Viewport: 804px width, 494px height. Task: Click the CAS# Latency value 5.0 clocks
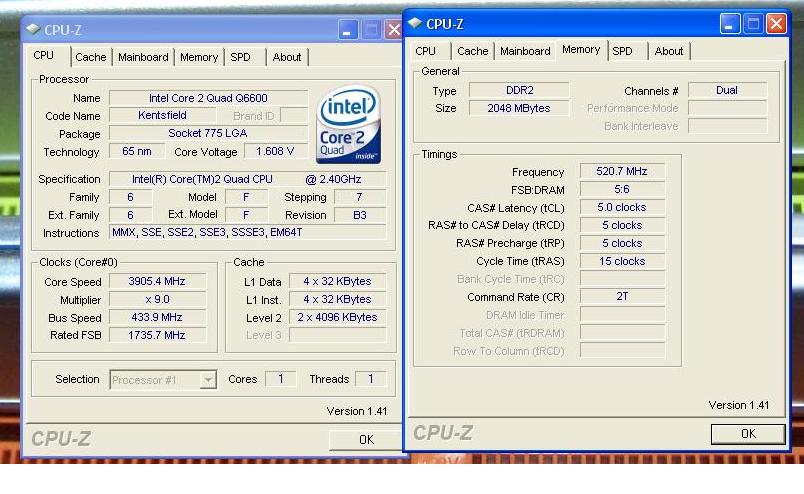click(622, 207)
